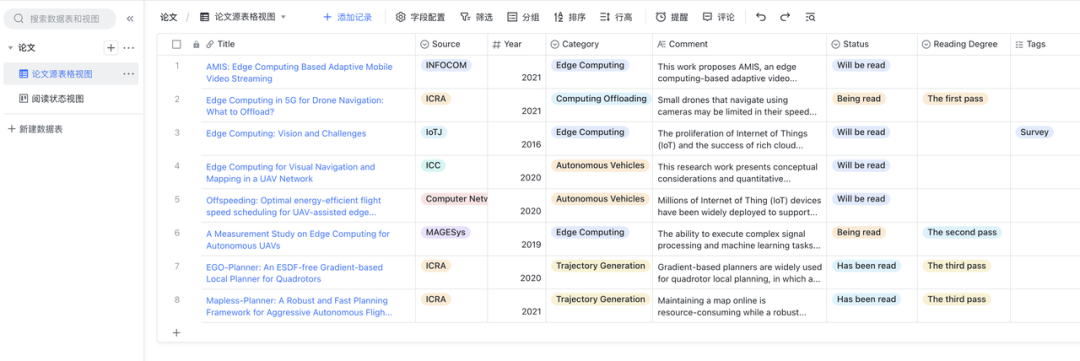Collapse the sidebar with double-chevron icon
This screenshot has width=1080, height=361.
pos(129,19)
